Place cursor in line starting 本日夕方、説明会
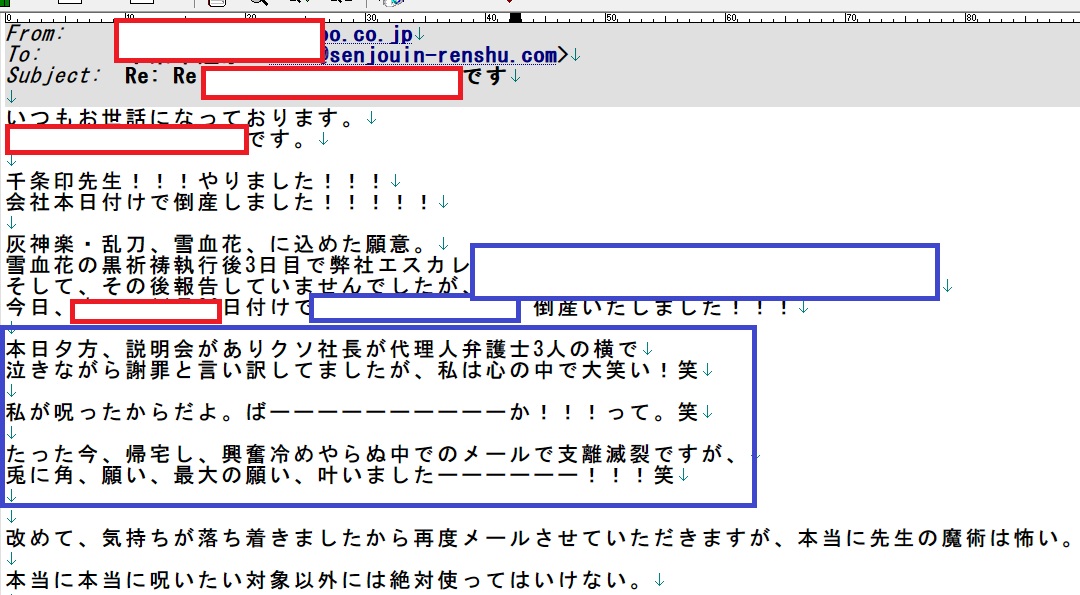This screenshot has height=595, width=1080. tap(320, 350)
